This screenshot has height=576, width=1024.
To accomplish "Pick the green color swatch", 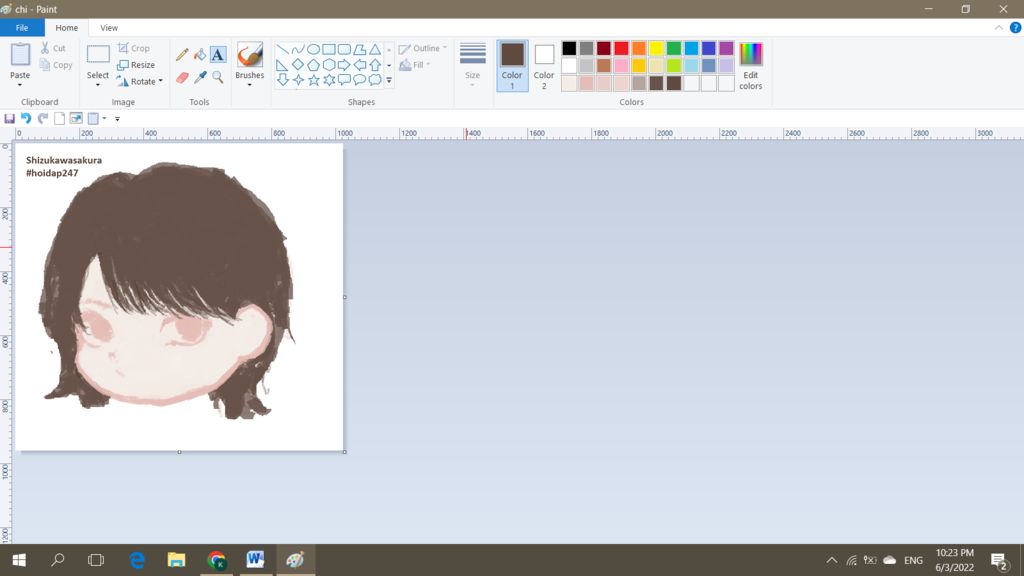I will pyautogui.click(x=674, y=48).
